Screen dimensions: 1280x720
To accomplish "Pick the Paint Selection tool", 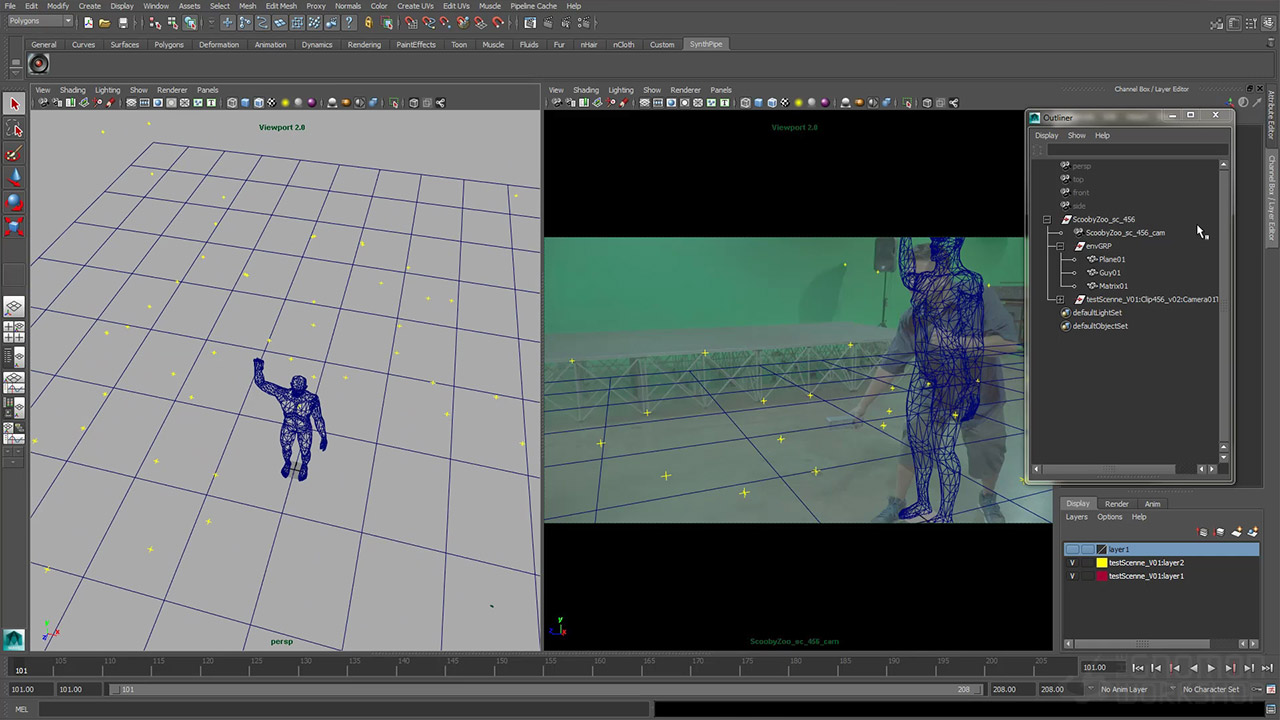I will [14, 154].
